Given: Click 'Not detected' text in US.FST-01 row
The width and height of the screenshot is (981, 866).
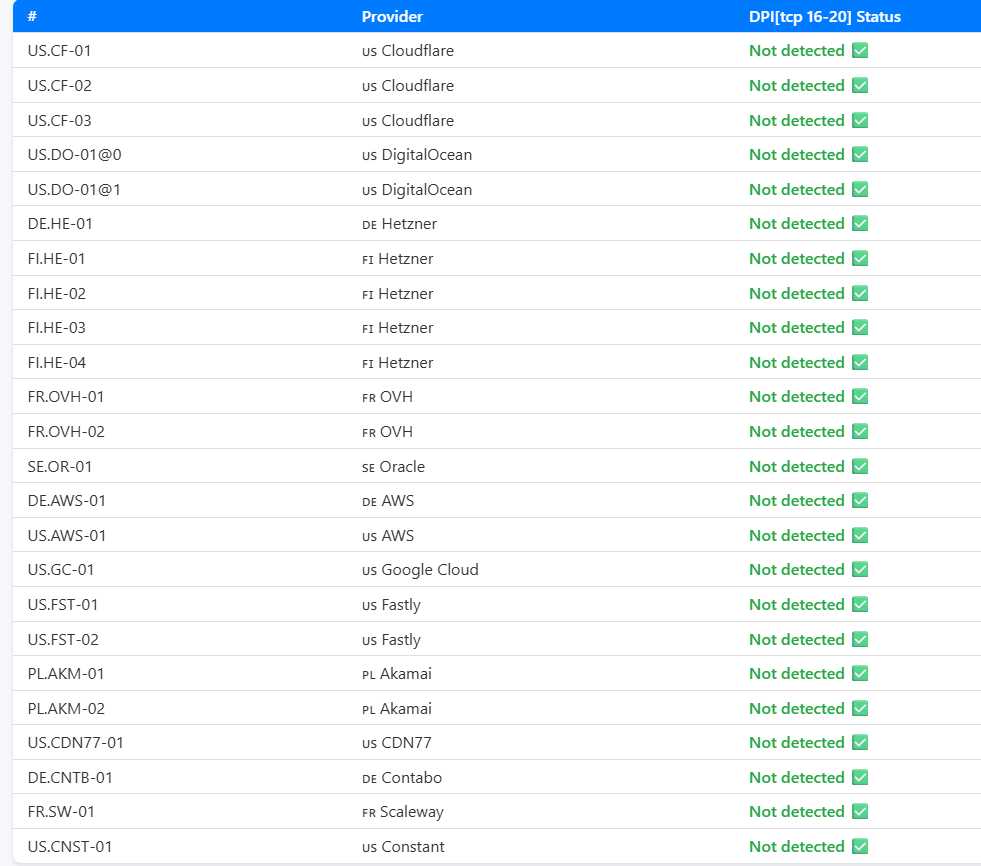Looking at the screenshot, I should [x=796, y=604].
